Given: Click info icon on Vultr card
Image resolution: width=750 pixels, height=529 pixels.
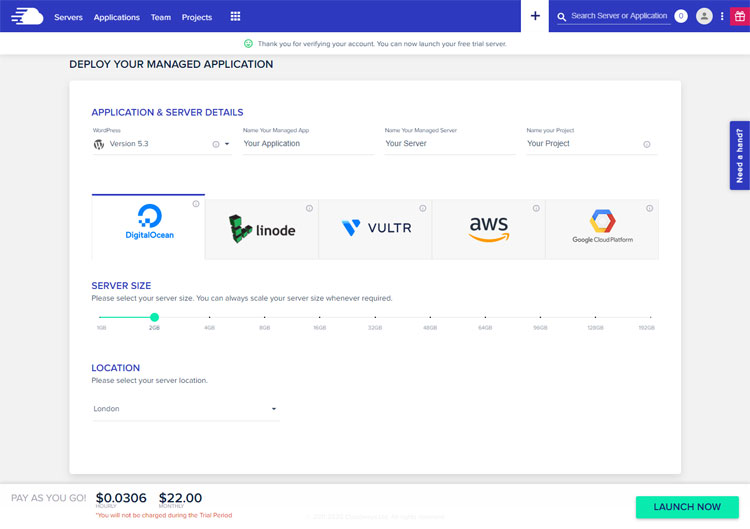Looking at the screenshot, I should click(423, 208).
